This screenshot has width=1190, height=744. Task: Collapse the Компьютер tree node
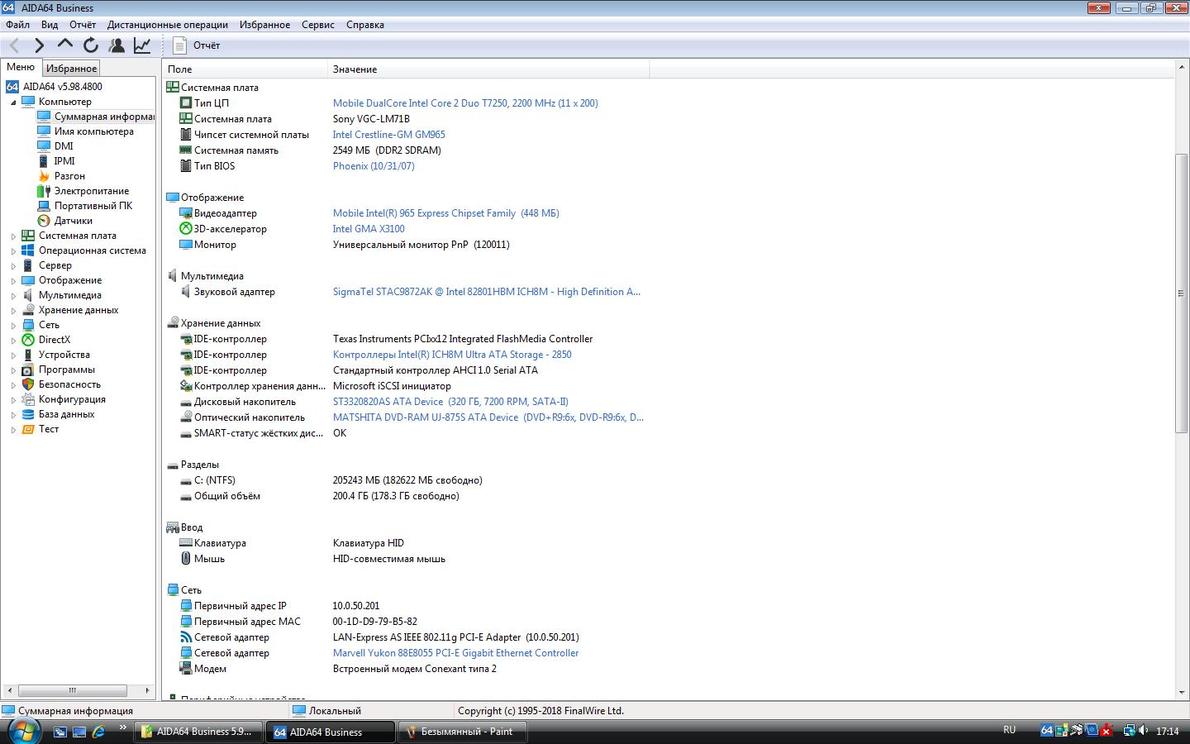13,102
